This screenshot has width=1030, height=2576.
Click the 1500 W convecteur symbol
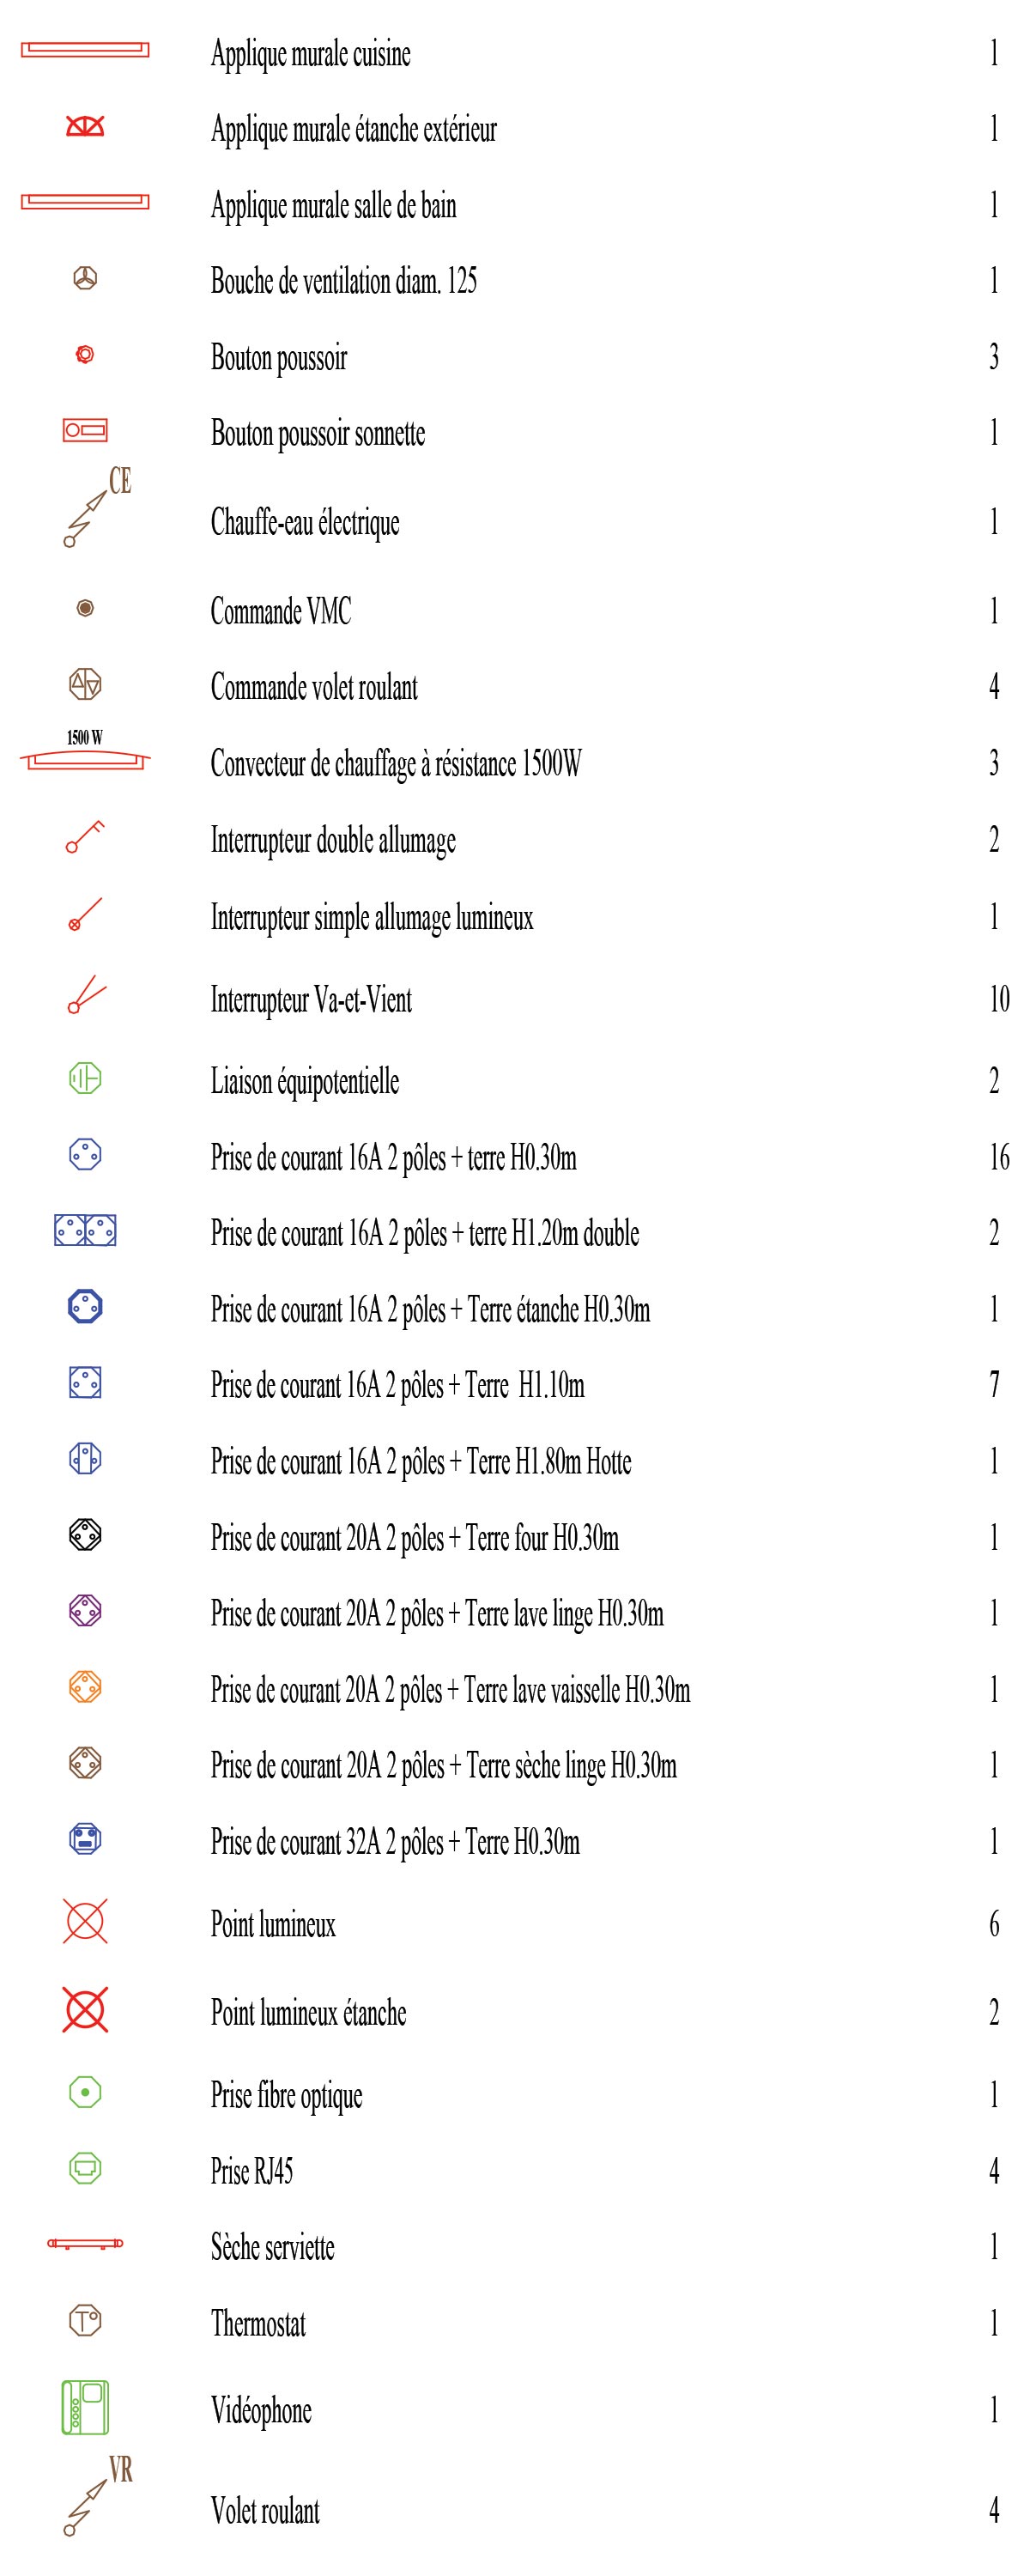coord(85,752)
